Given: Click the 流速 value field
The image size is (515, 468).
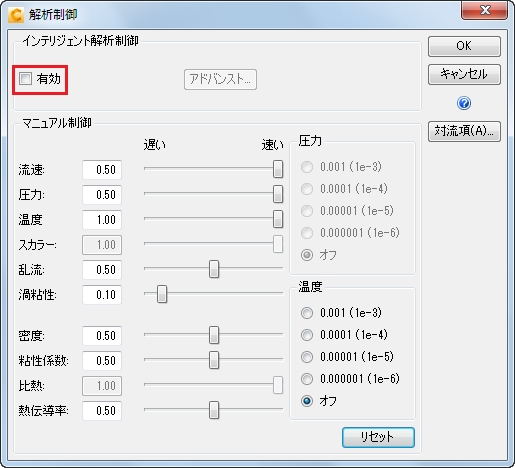Looking at the screenshot, I should [102, 170].
